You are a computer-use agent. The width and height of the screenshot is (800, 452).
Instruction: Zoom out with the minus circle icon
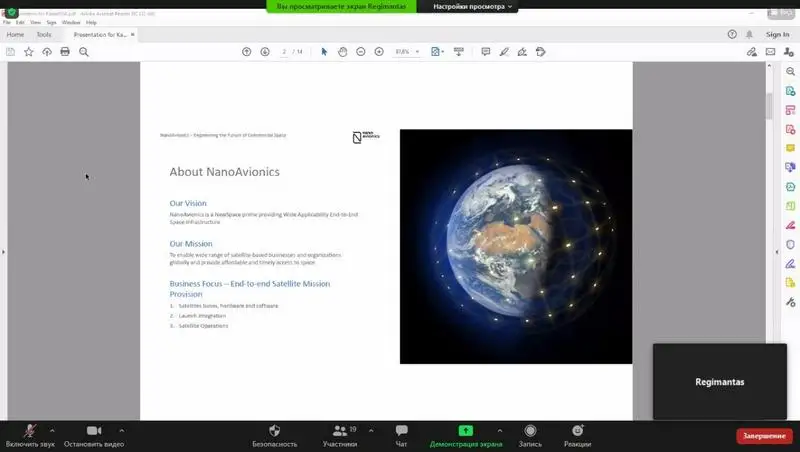click(x=361, y=52)
